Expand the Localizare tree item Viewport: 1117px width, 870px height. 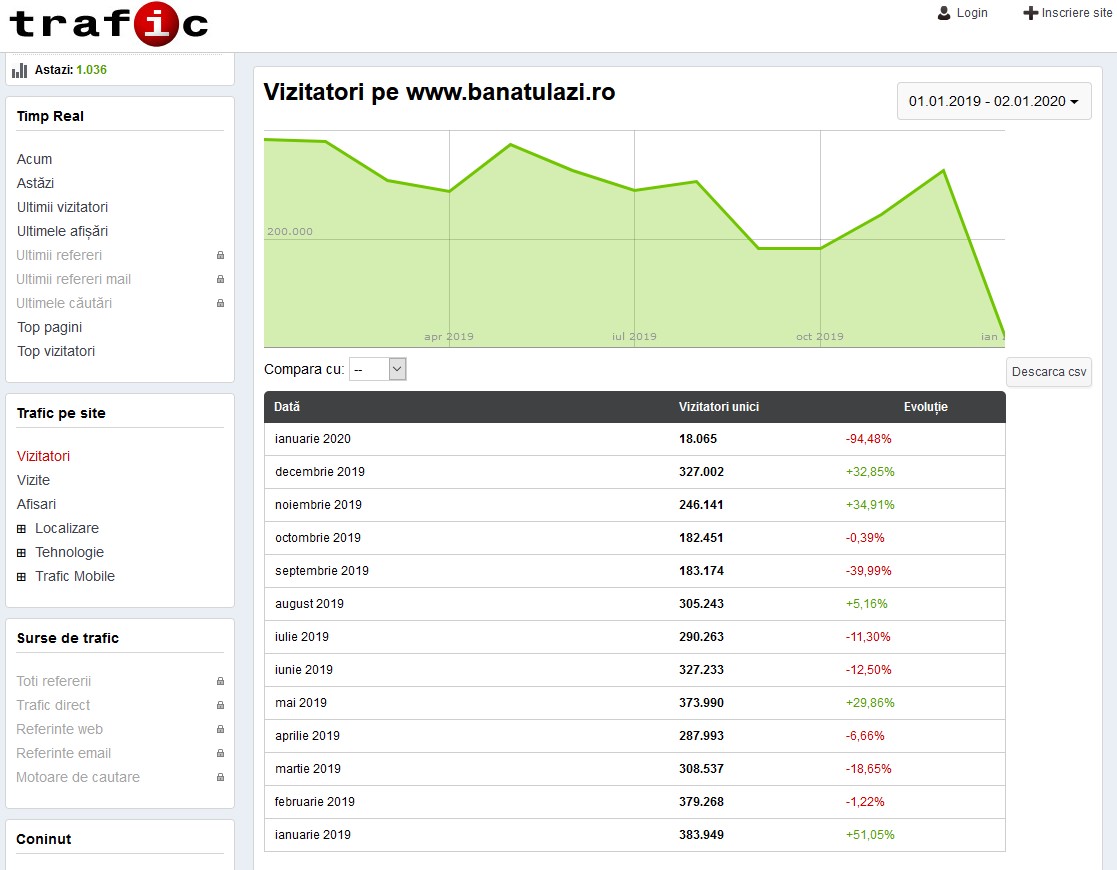coord(21,529)
